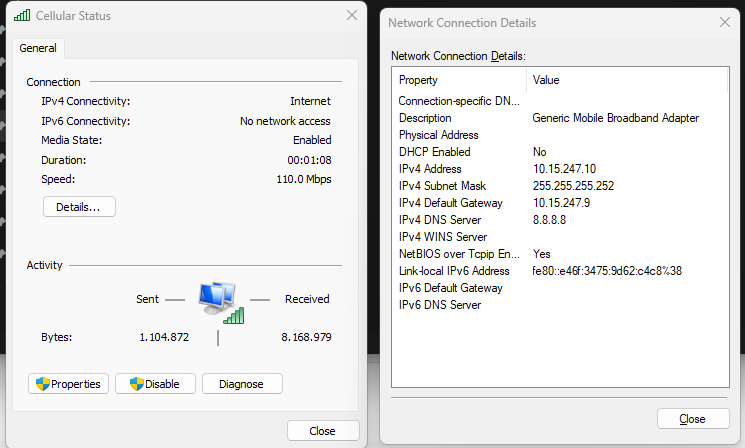Close the Network Connection Details via Close button
745x448 pixels.
[692, 419]
